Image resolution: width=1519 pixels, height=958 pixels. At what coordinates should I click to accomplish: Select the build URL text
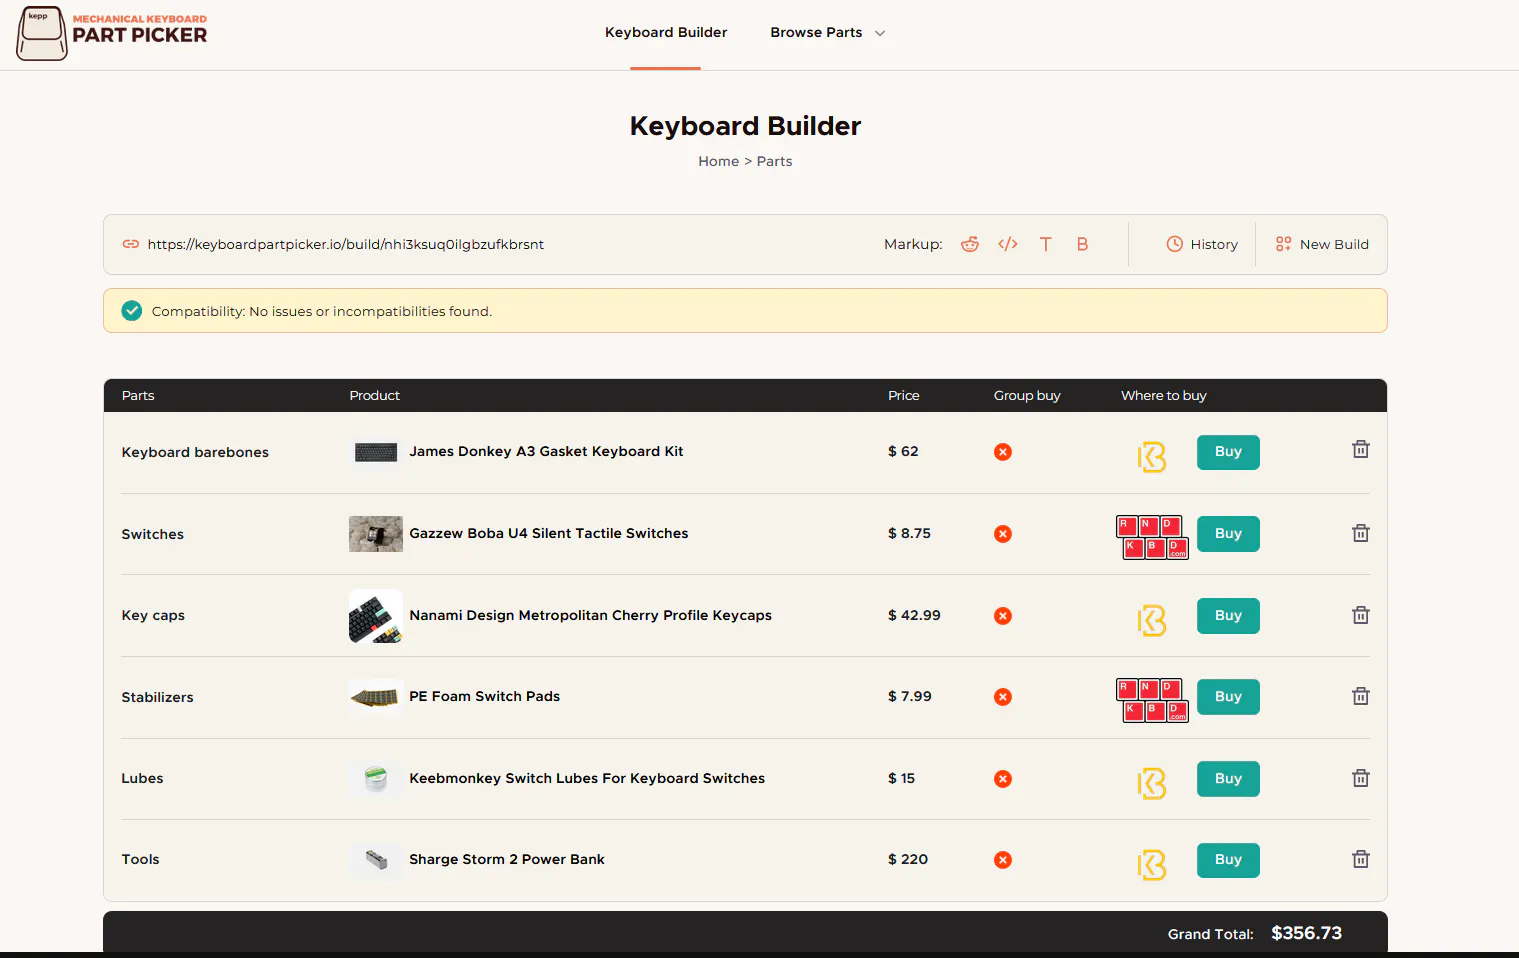[346, 244]
